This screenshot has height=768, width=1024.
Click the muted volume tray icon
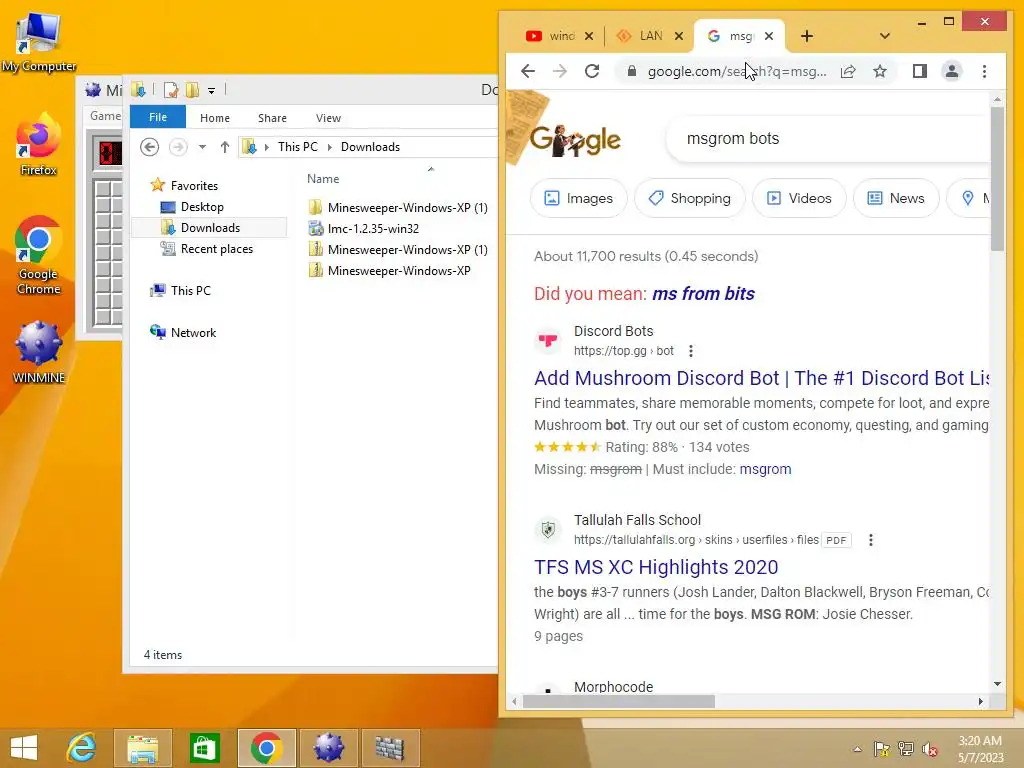tap(929, 749)
